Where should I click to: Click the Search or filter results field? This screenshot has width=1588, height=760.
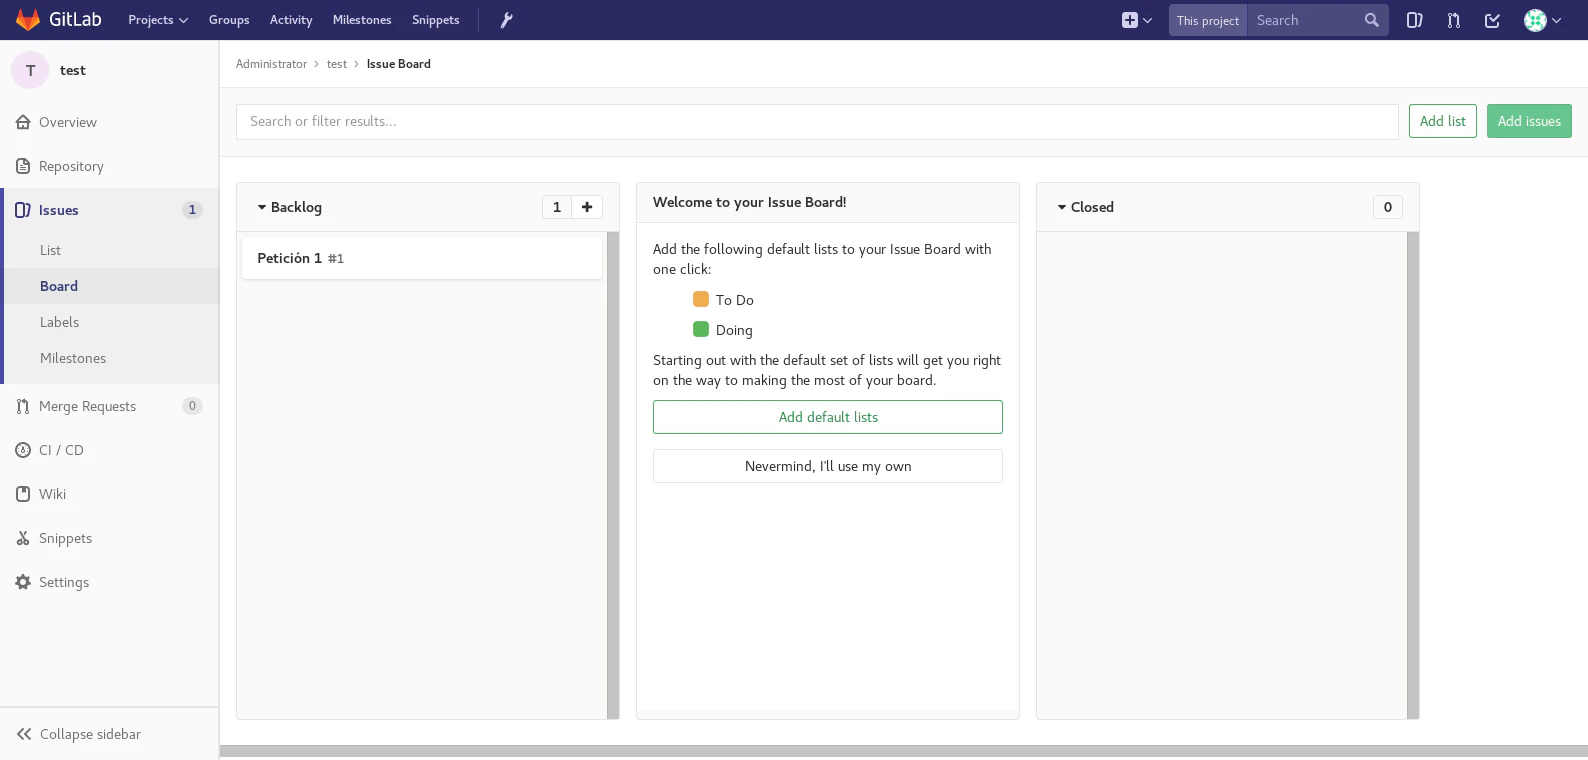coord(816,121)
